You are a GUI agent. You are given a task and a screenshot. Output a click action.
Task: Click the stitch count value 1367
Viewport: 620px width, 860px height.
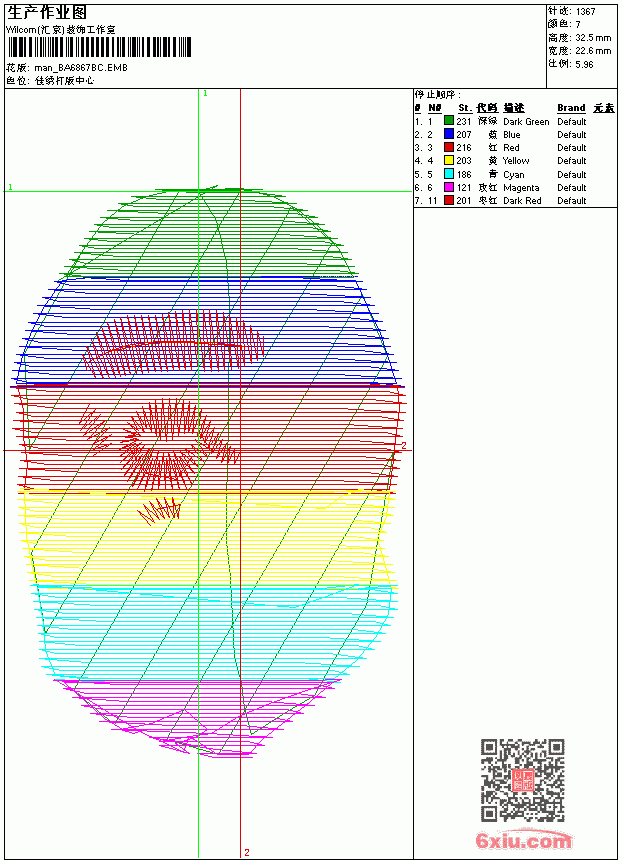(x=585, y=12)
